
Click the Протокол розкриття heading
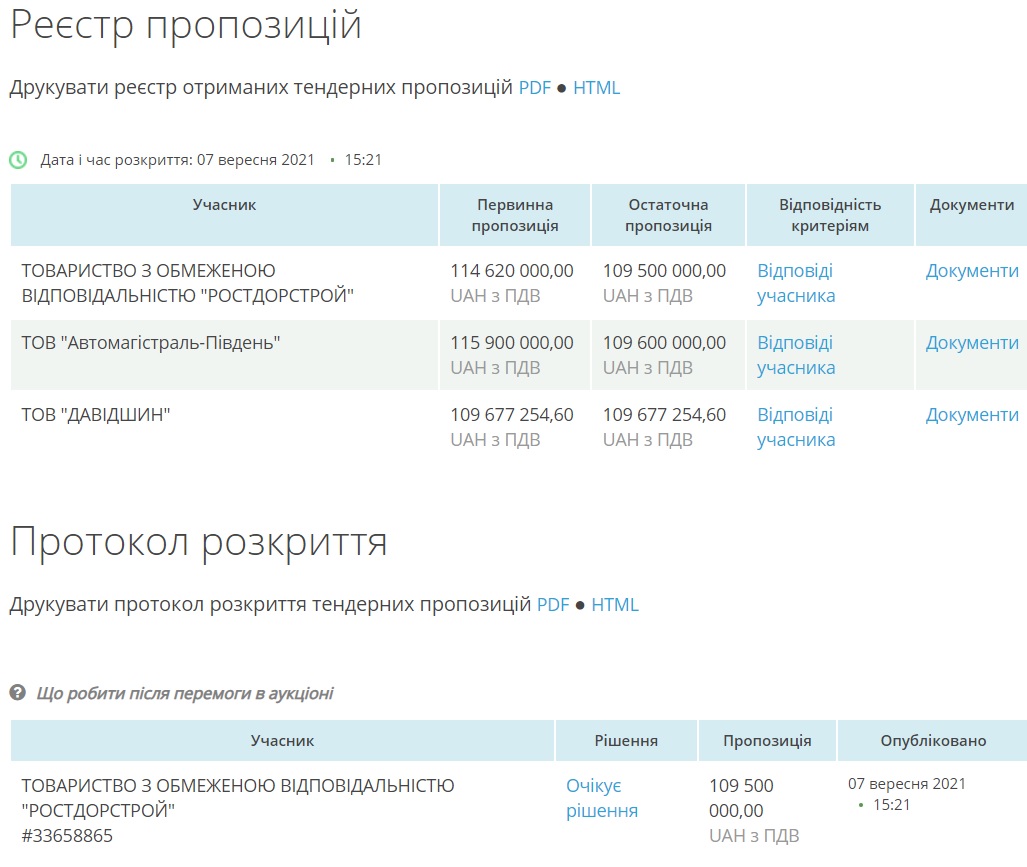199,544
